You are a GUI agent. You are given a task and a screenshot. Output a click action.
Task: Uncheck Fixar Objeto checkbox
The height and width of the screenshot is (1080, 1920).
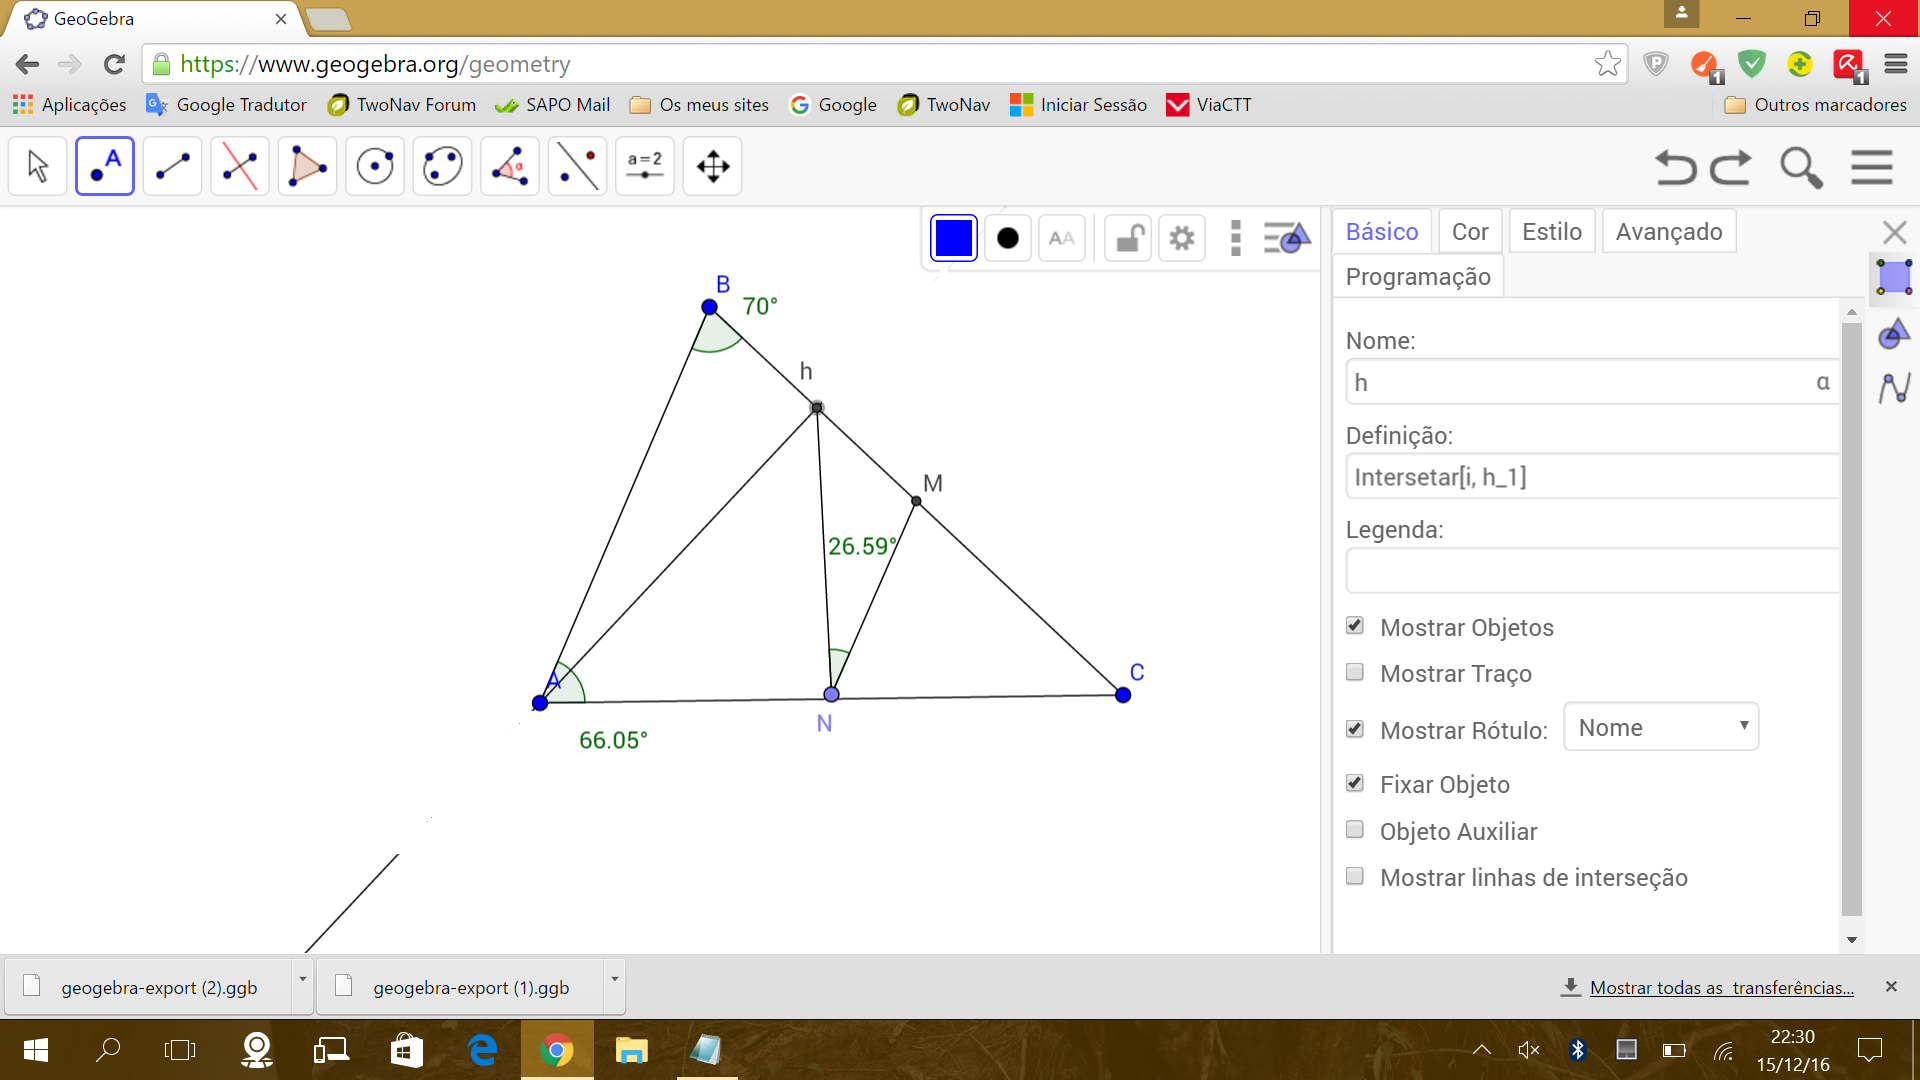click(x=1355, y=783)
